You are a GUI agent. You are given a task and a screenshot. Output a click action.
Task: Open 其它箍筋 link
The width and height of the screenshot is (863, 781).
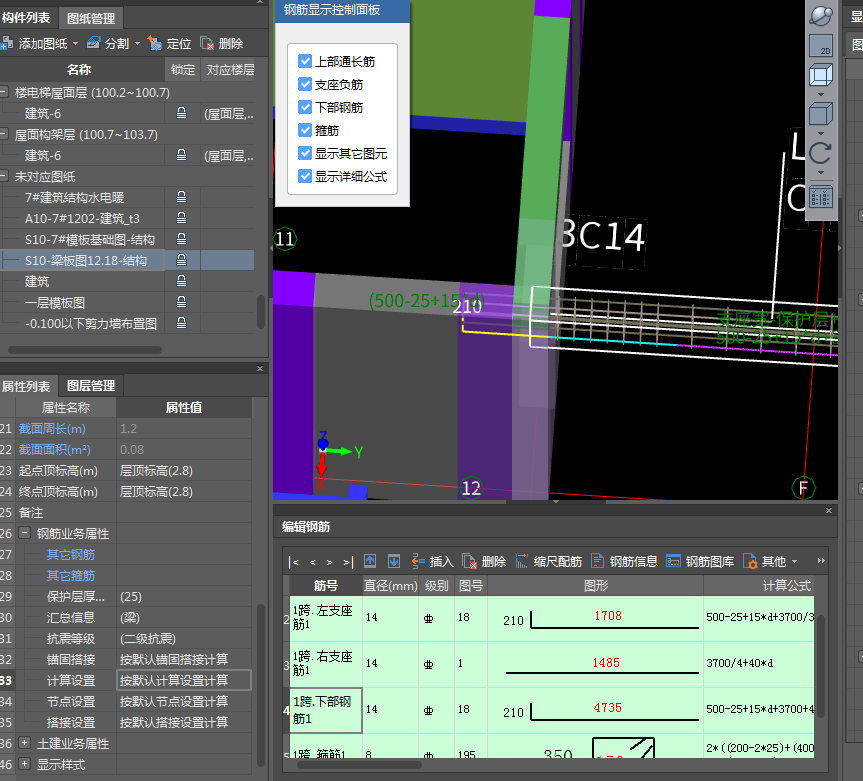point(70,575)
